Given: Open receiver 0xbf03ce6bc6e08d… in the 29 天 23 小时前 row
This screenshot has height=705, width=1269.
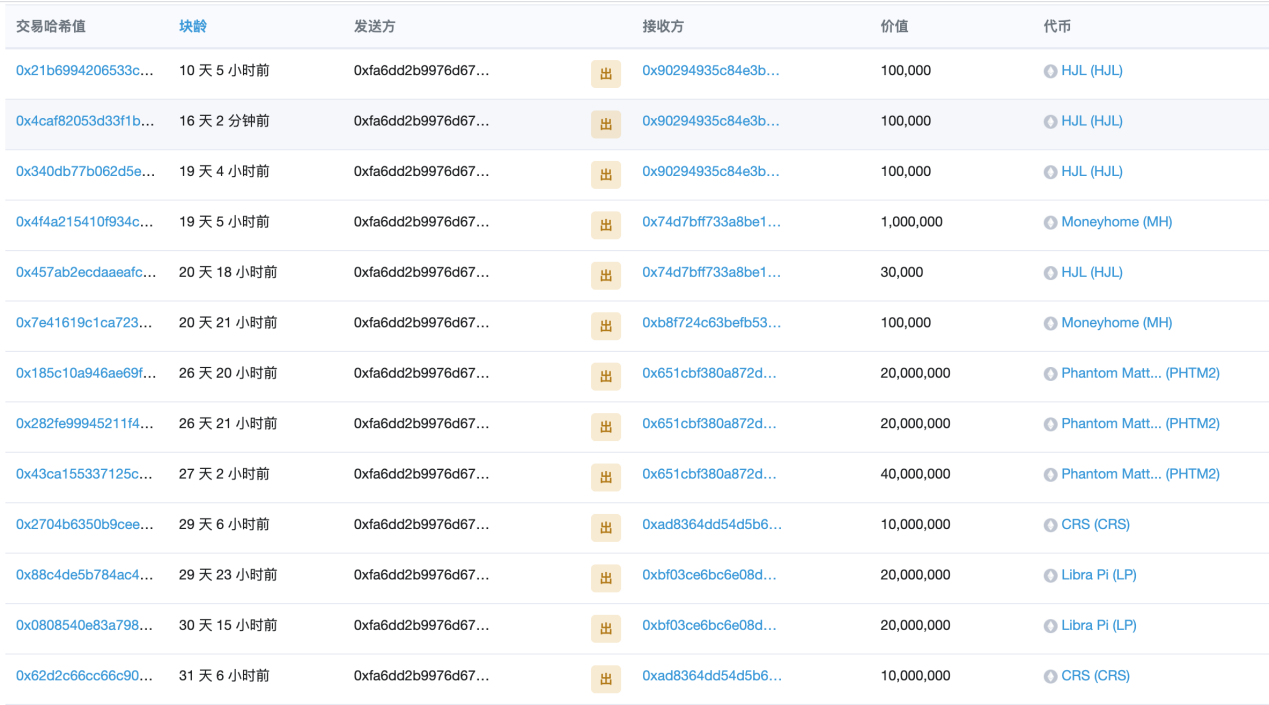Looking at the screenshot, I should [x=709, y=575].
